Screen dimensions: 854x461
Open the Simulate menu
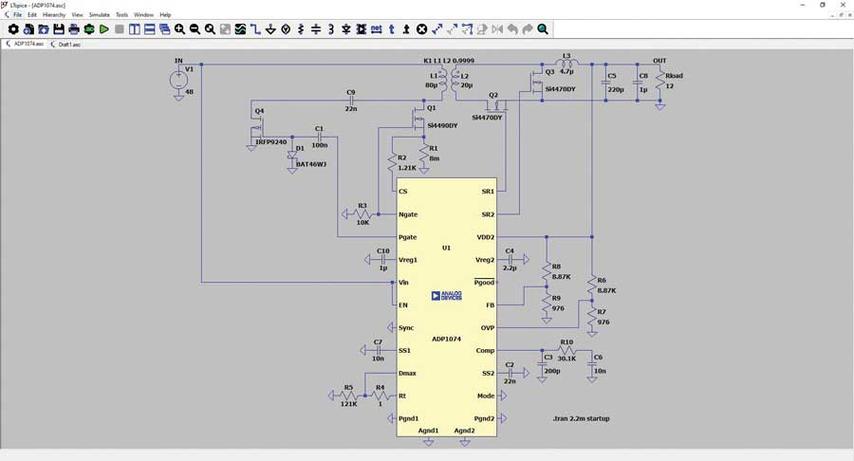coord(99,15)
